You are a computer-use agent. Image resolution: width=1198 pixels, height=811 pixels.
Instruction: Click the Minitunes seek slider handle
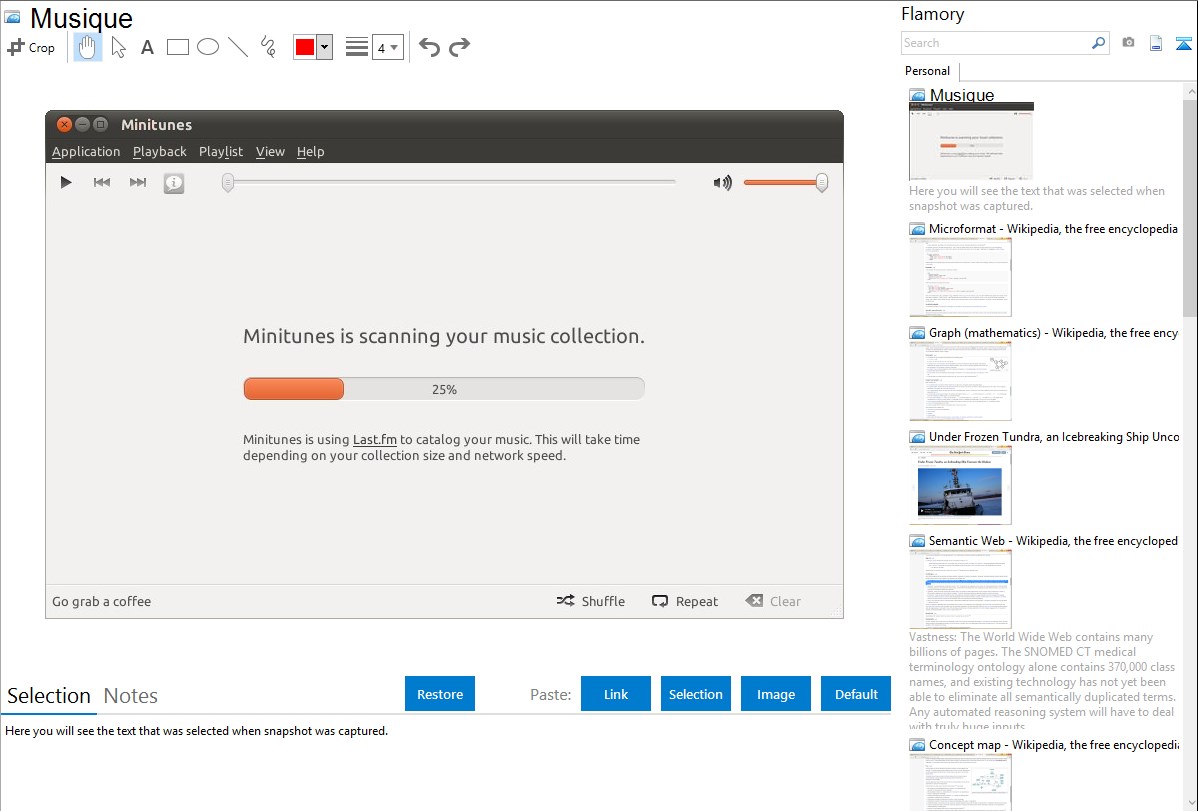228,183
